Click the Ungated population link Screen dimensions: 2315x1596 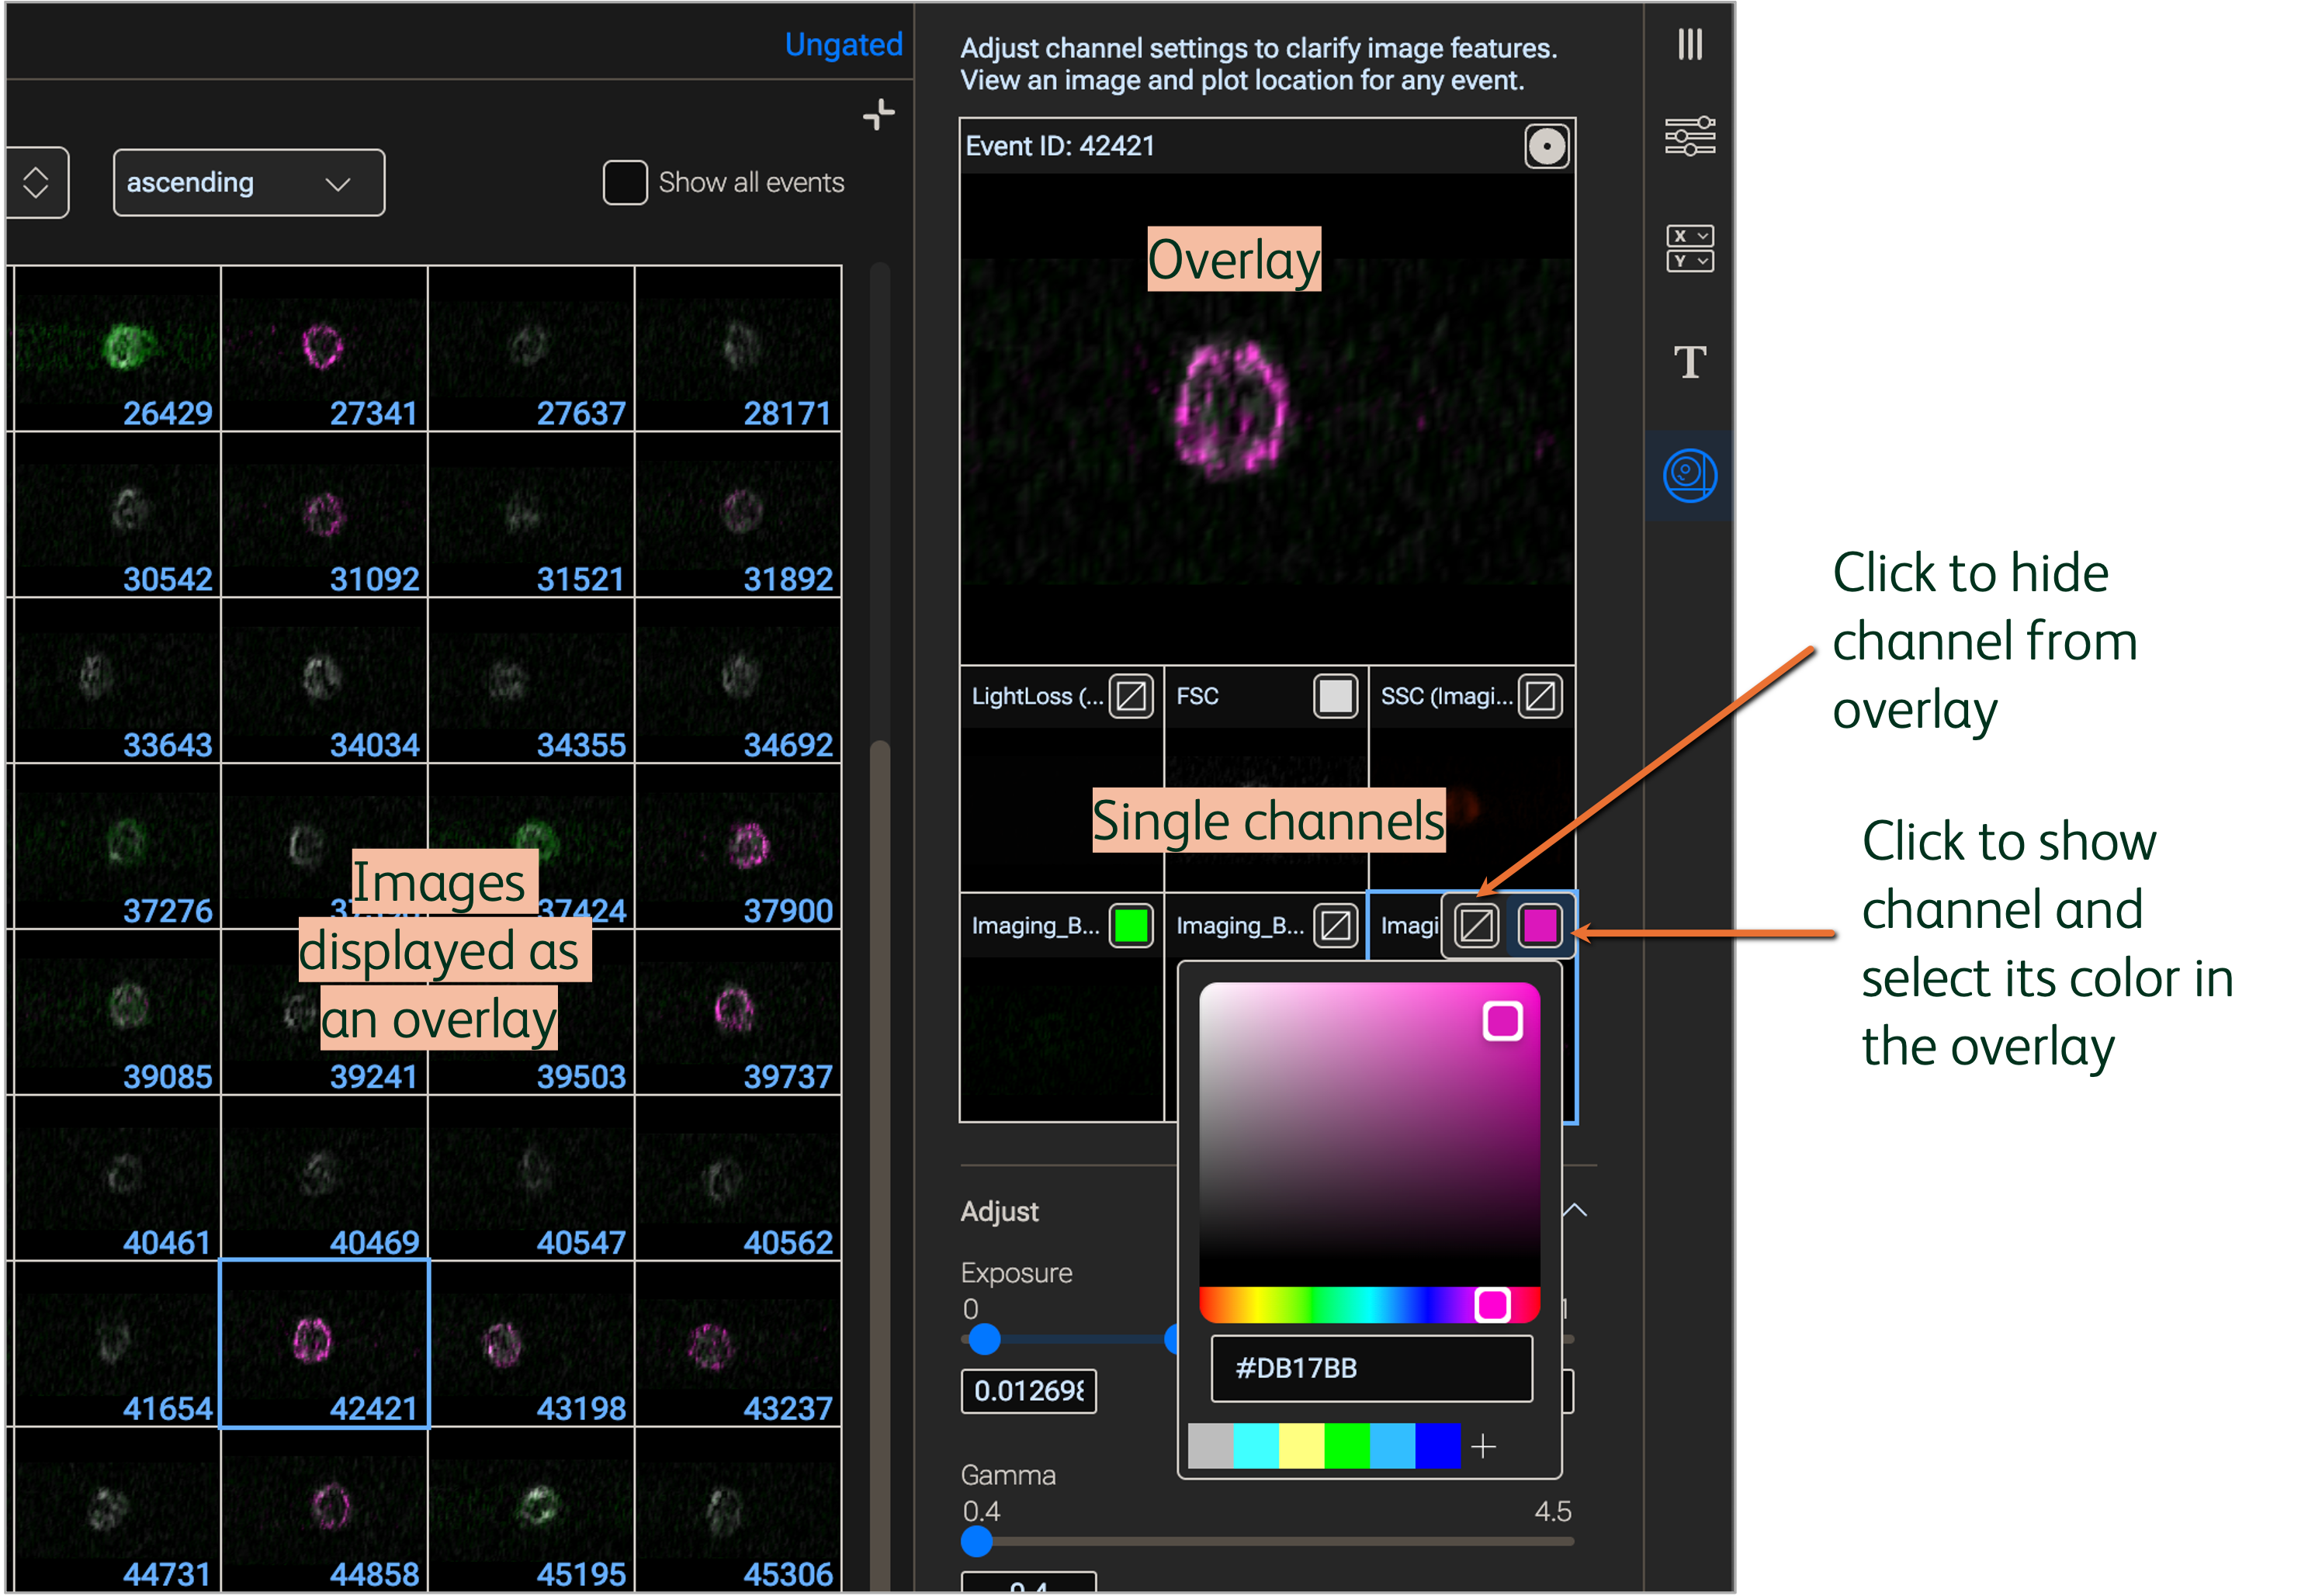[x=843, y=45]
